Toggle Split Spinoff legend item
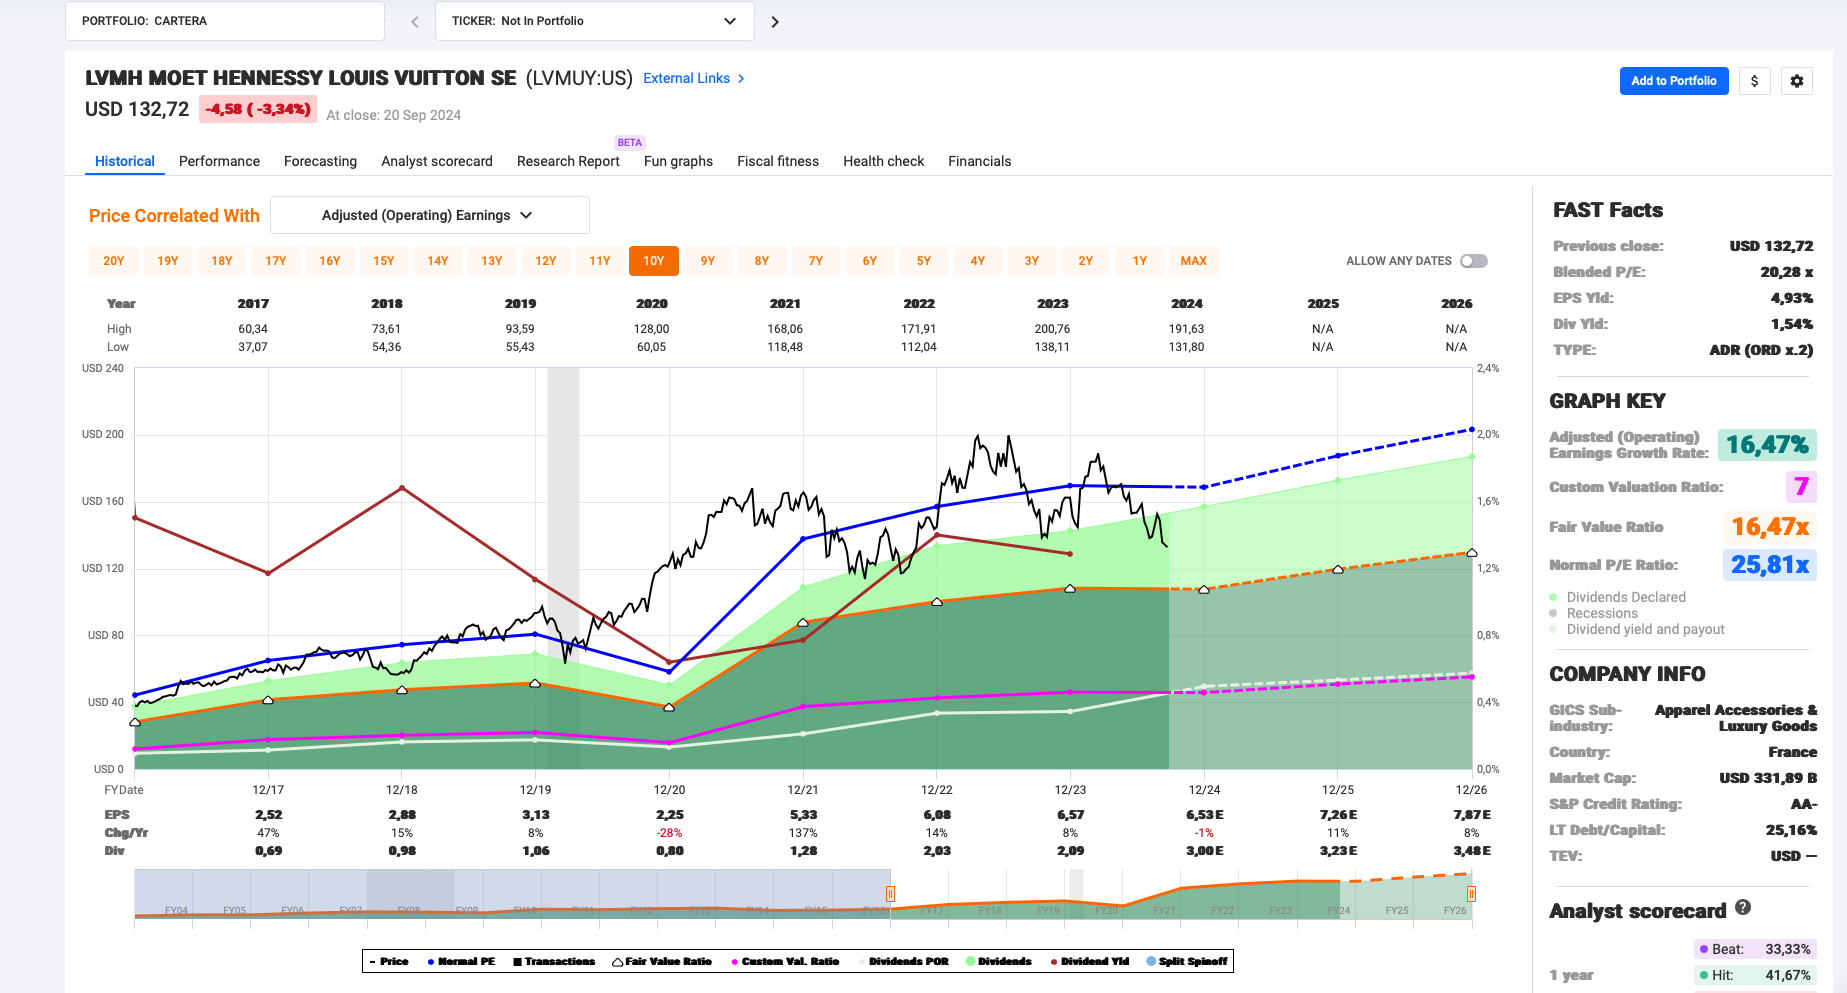Viewport: 1847px width, 993px height. pos(1186,961)
